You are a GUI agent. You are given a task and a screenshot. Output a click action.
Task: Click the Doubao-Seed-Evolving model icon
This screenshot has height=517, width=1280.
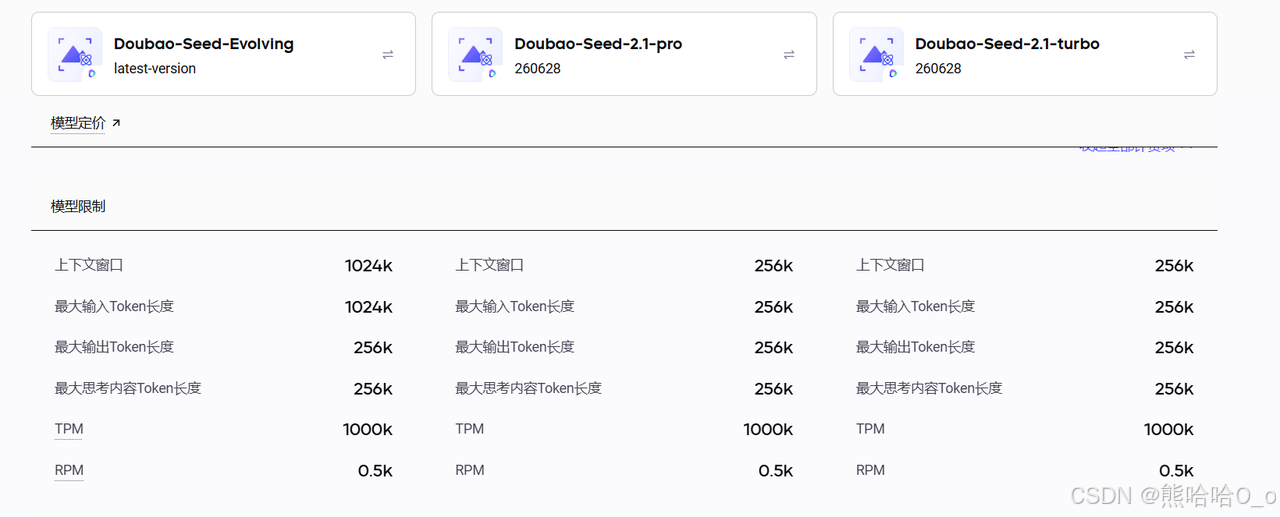75,54
